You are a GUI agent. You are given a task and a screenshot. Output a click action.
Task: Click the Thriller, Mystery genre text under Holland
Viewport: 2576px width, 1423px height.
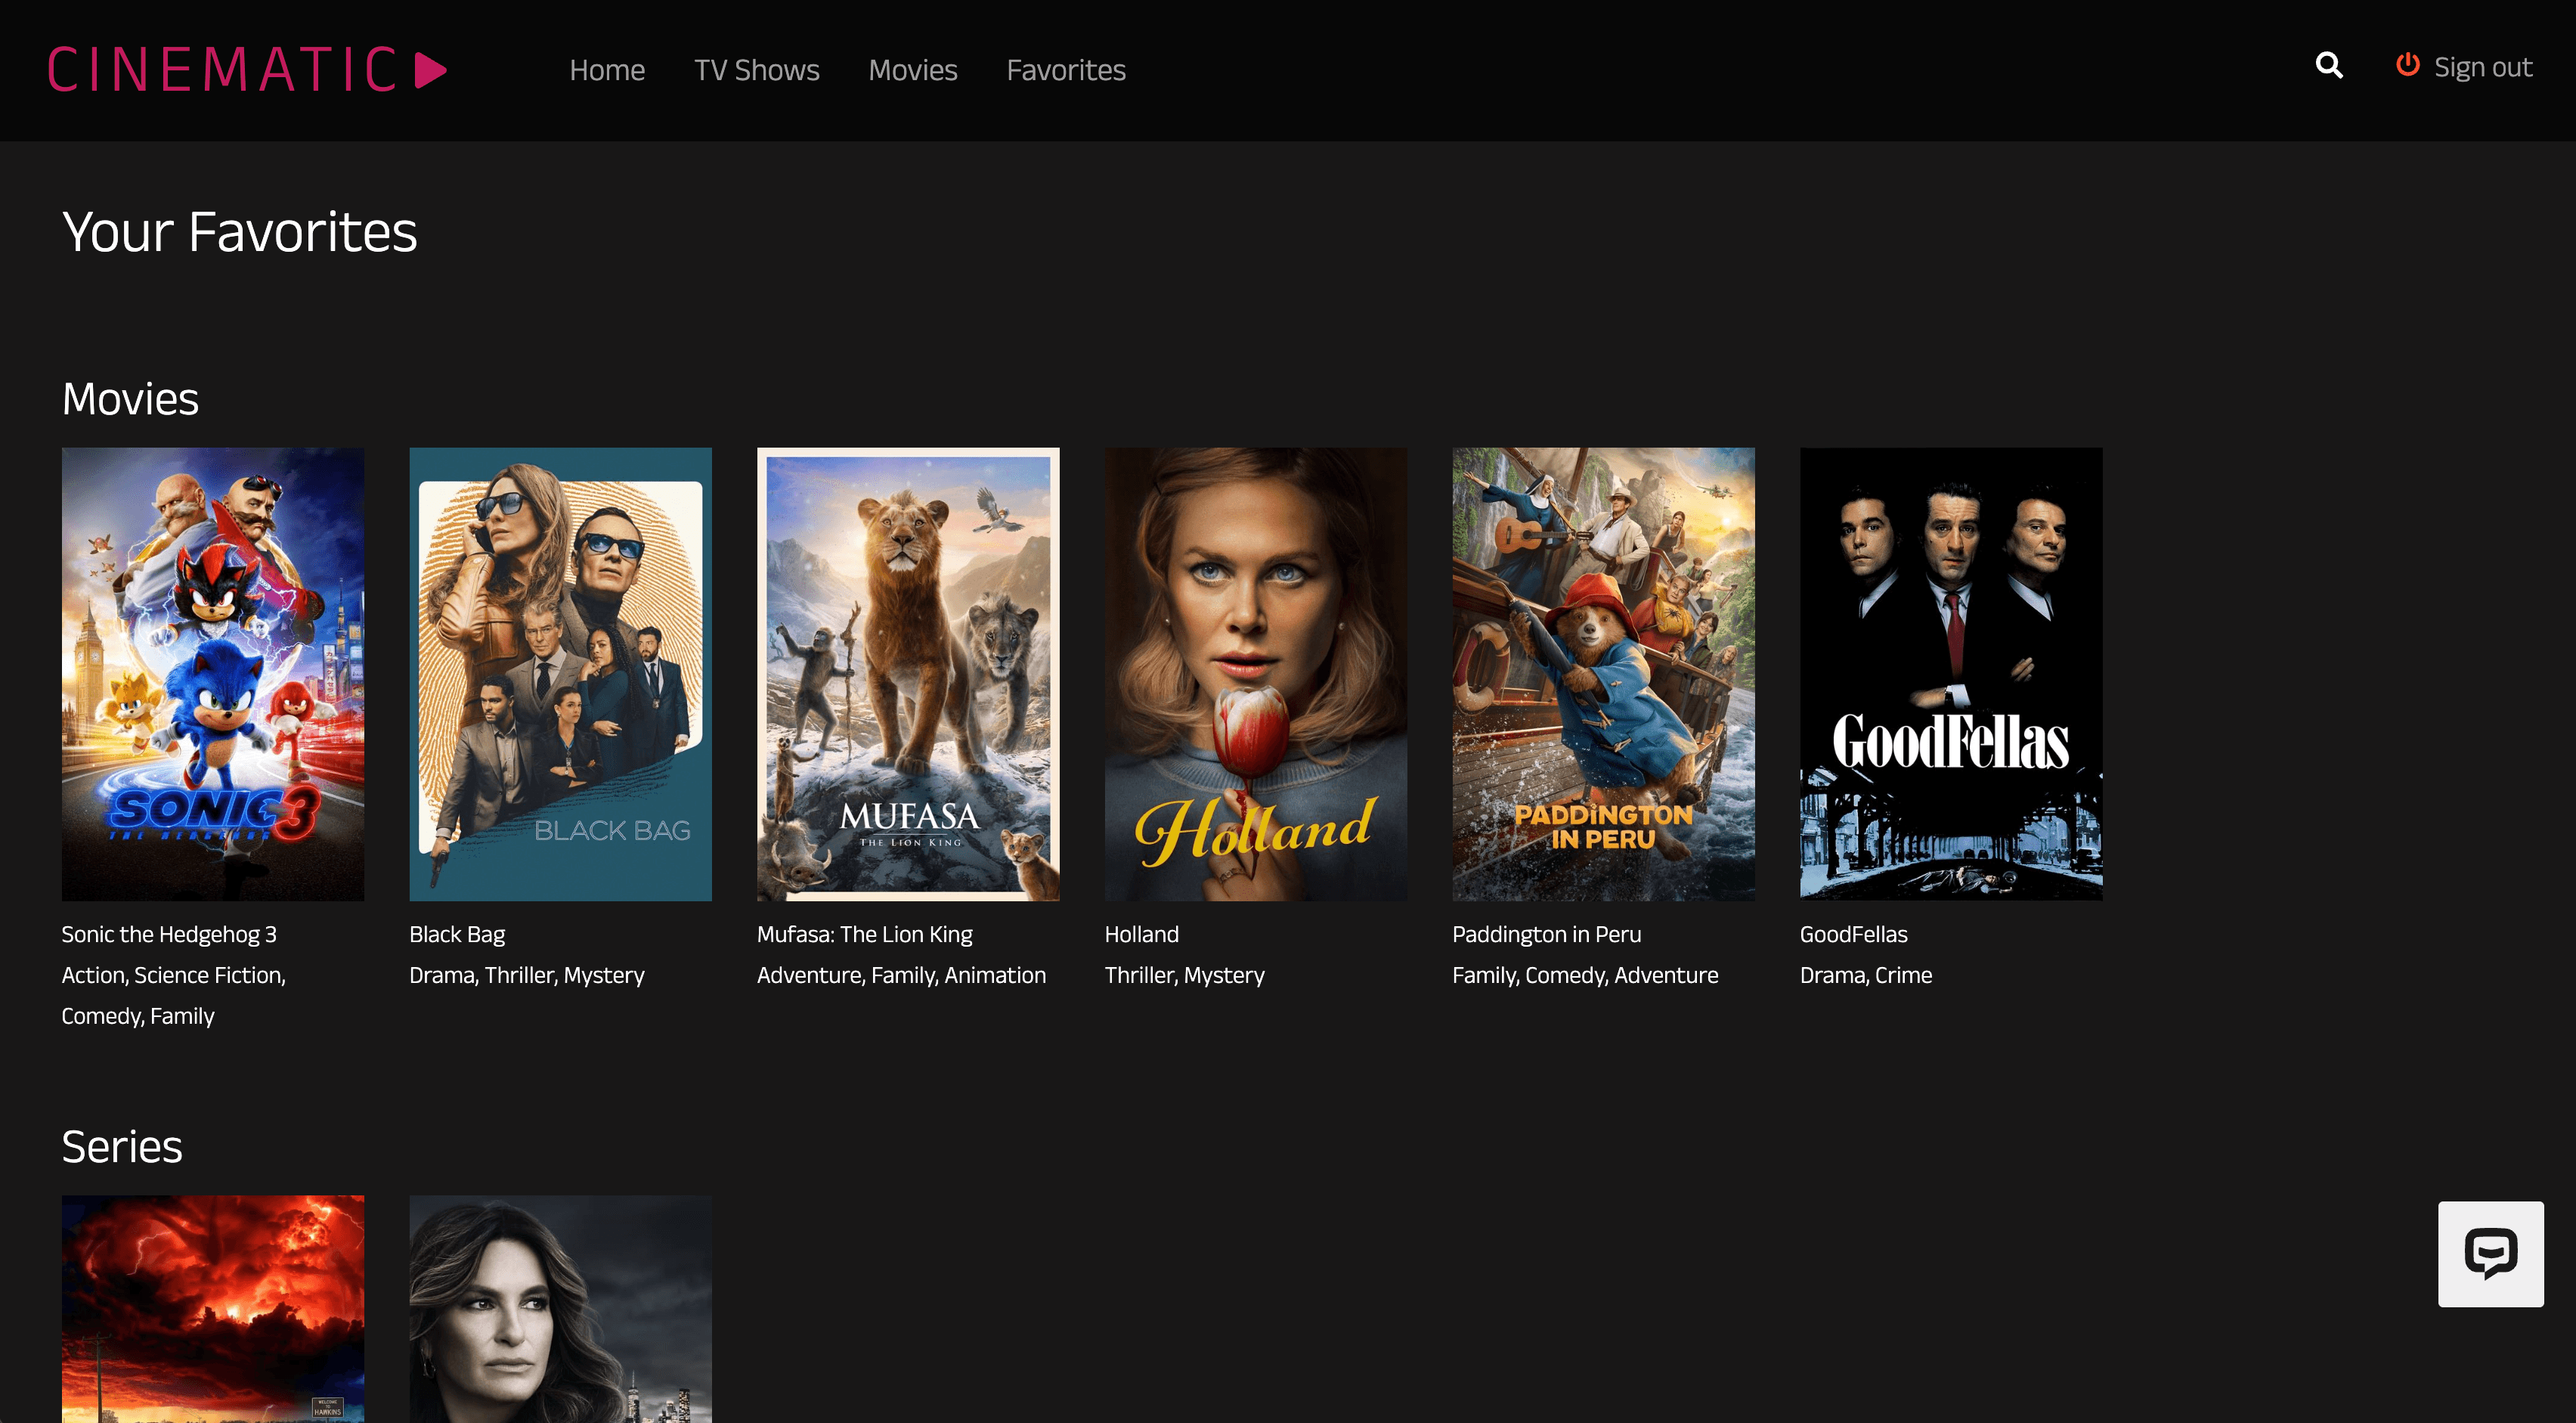point(1184,975)
